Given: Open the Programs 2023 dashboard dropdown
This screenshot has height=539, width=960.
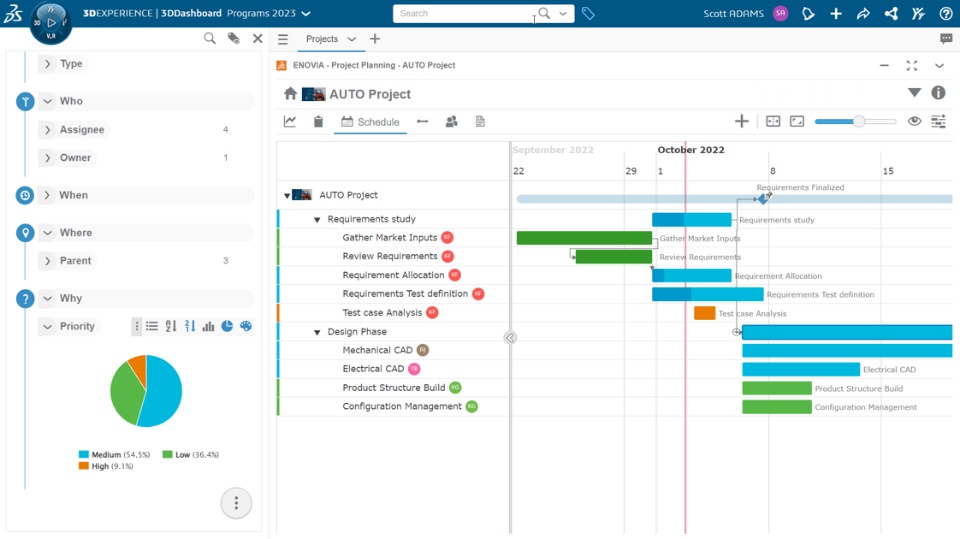Looking at the screenshot, I should pyautogui.click(x=306, y=13).
